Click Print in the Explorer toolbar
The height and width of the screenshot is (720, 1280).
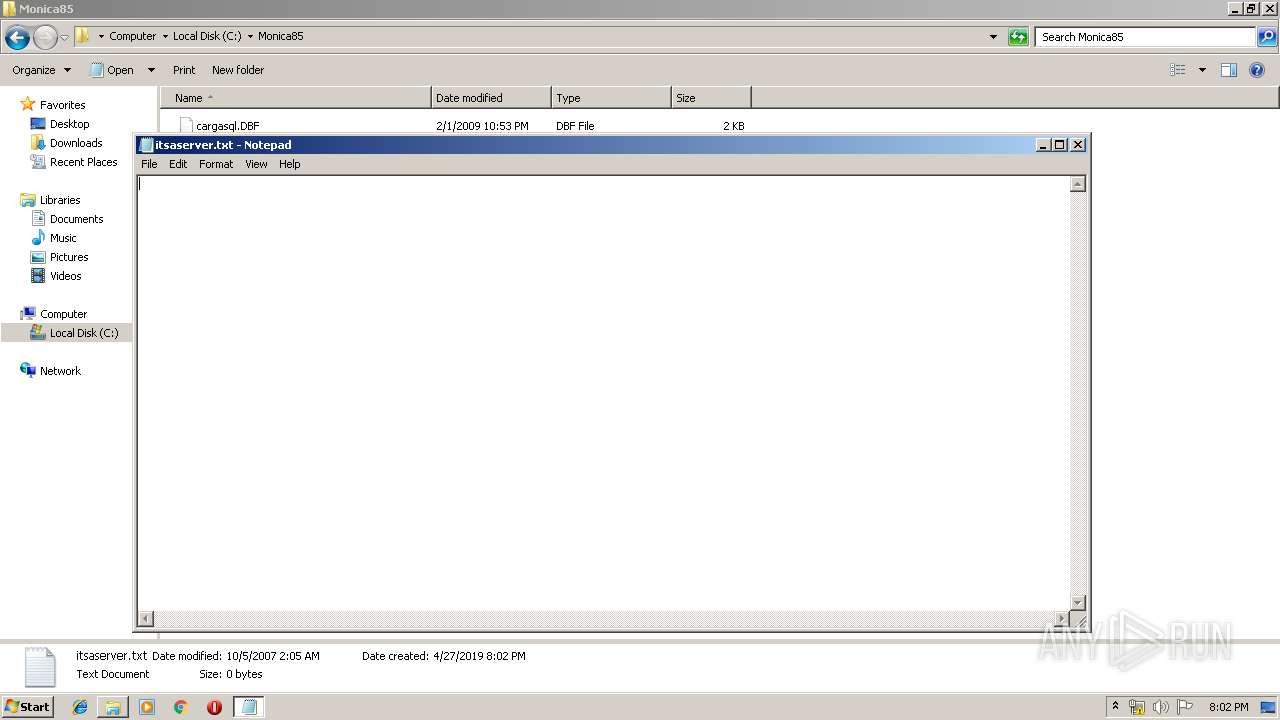184,70
